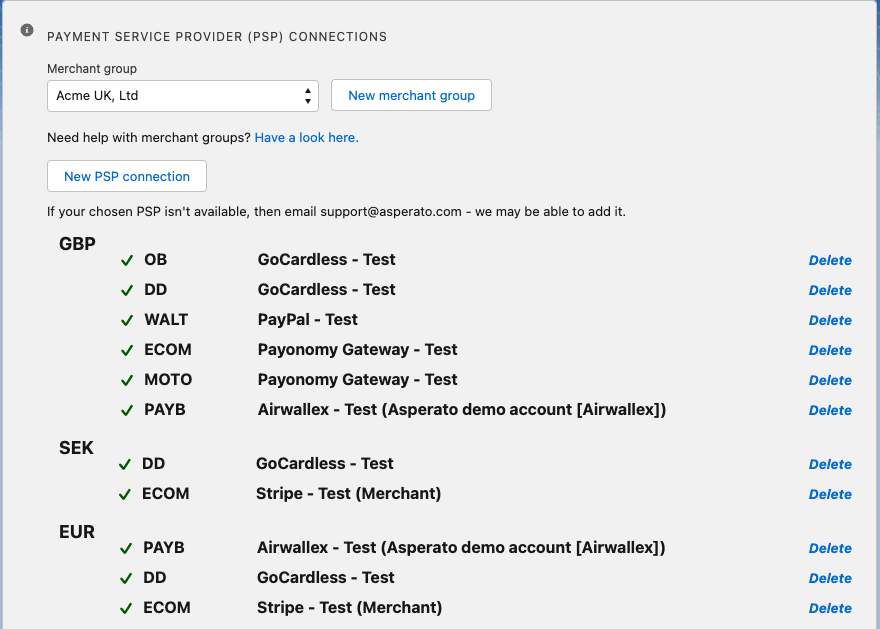Delete the SEK ECOM Stripe connection
This screenshot has height=629, width=880.
pos(830,494)
